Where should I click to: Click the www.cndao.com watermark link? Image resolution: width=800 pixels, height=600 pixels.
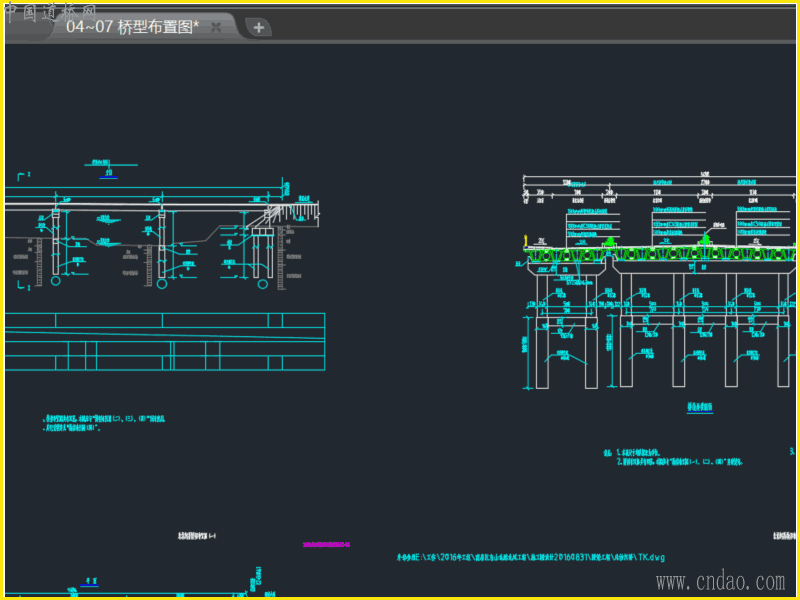tap(719, 581)
